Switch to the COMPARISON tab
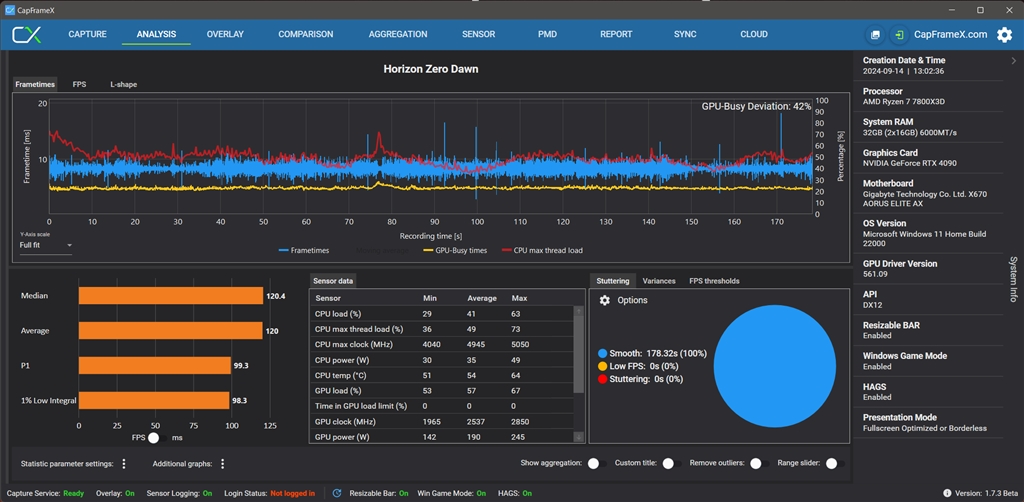The height and width of the screenshot is (502, 1024). point(306,34)
